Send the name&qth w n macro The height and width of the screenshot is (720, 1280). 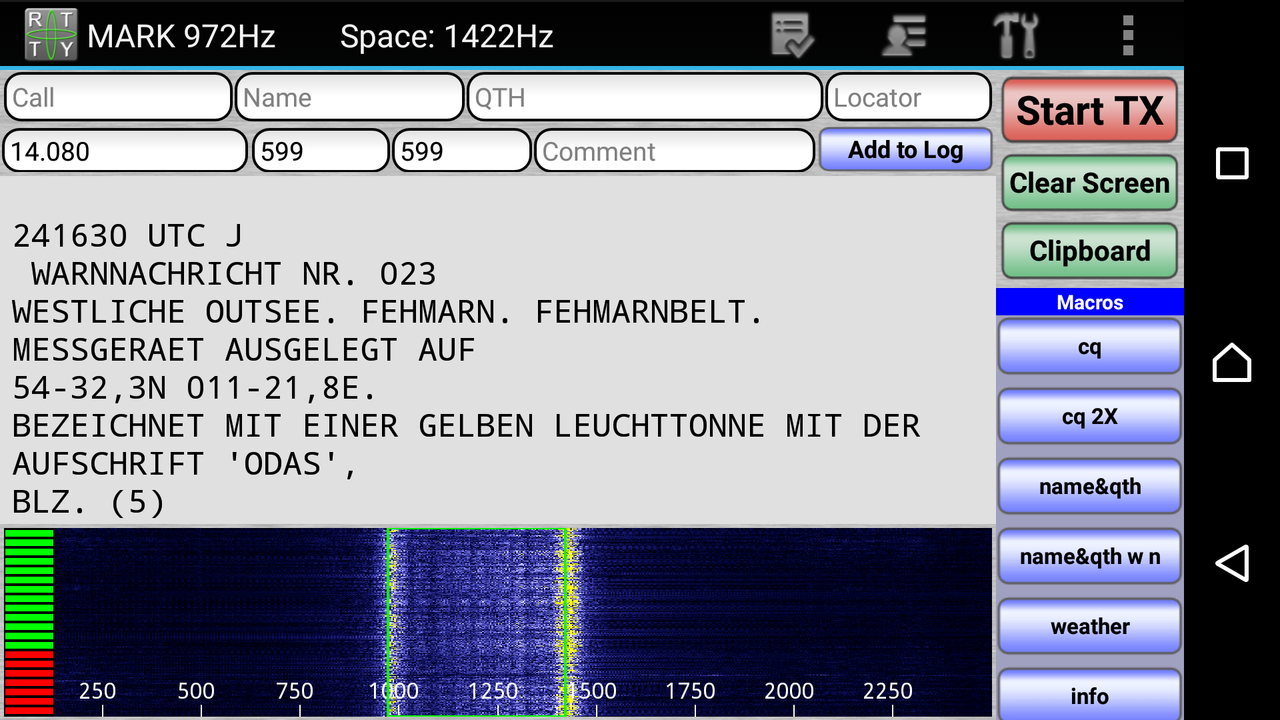(x=1090, y=557)
